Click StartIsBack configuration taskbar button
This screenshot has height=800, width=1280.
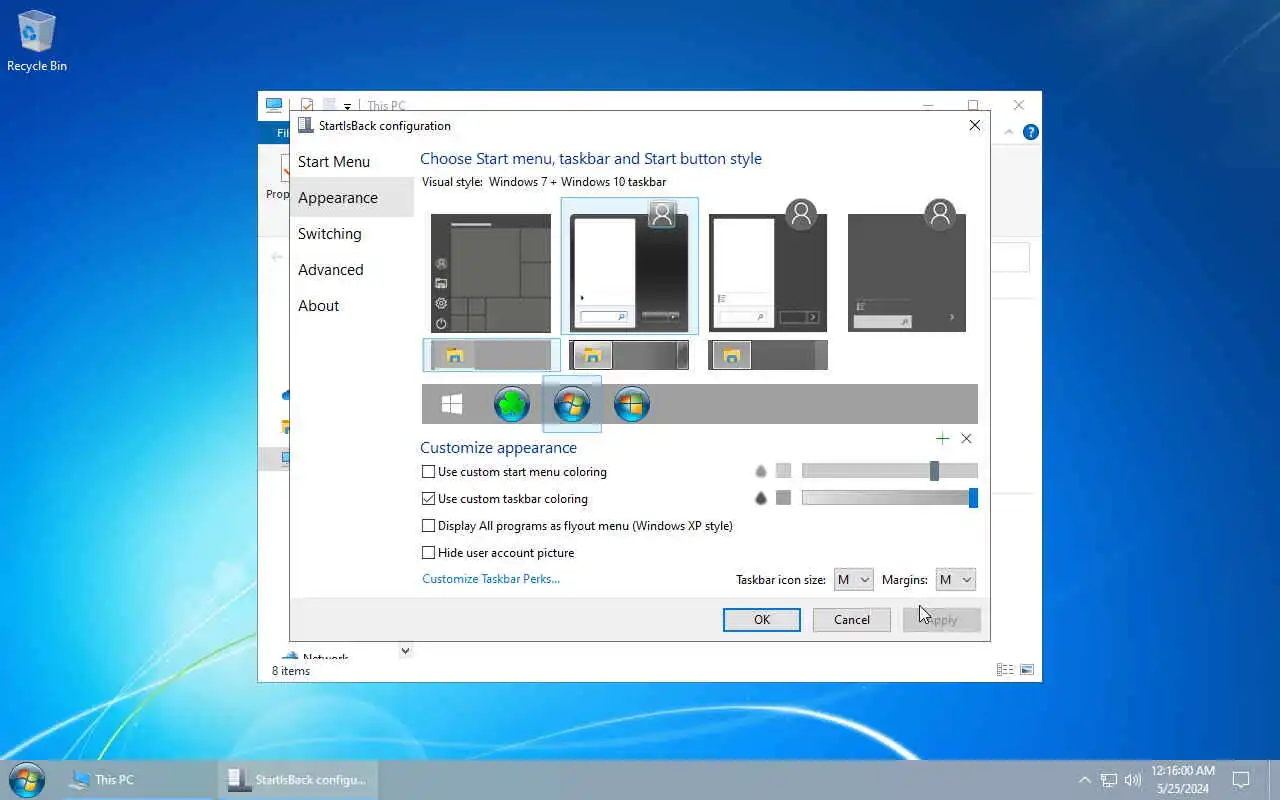[x=298, y=779]
